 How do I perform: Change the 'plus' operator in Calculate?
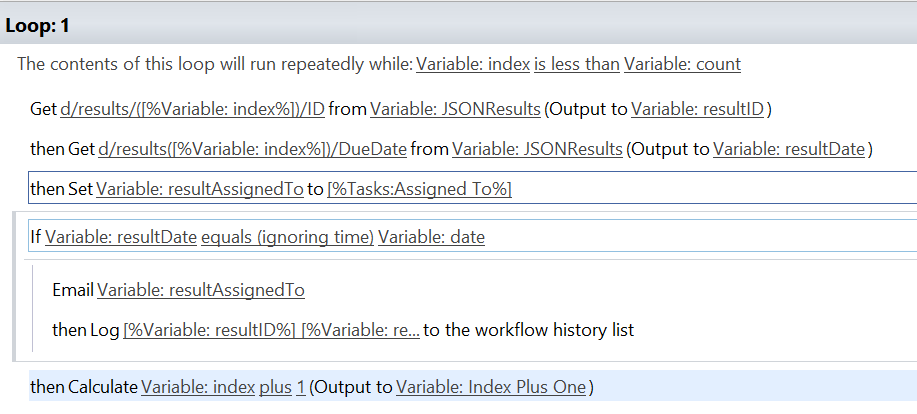[x=275, y=387]
